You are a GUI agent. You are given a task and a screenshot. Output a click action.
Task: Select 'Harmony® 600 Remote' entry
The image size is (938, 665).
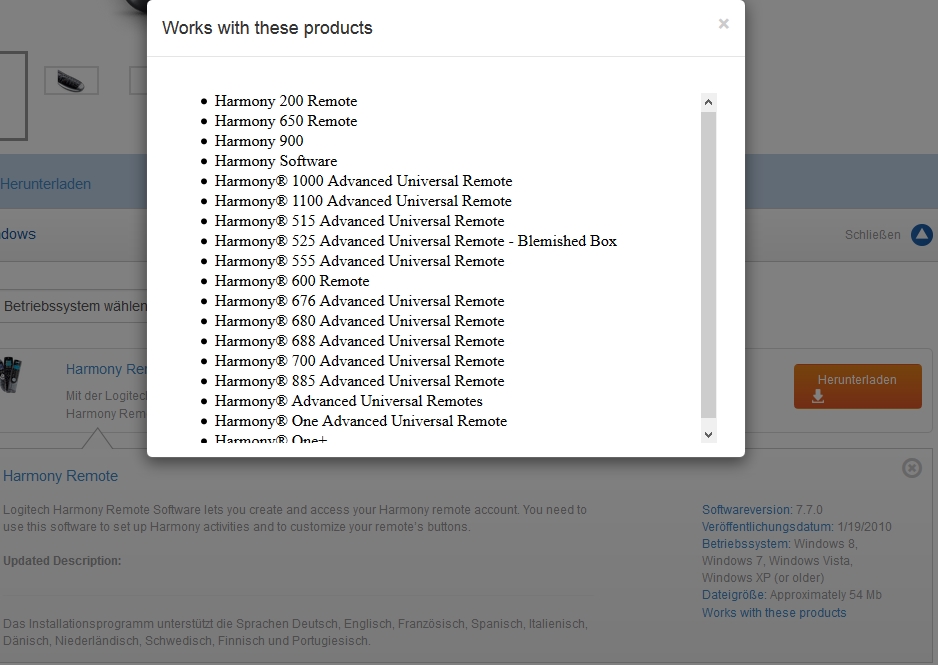point(292,281)
